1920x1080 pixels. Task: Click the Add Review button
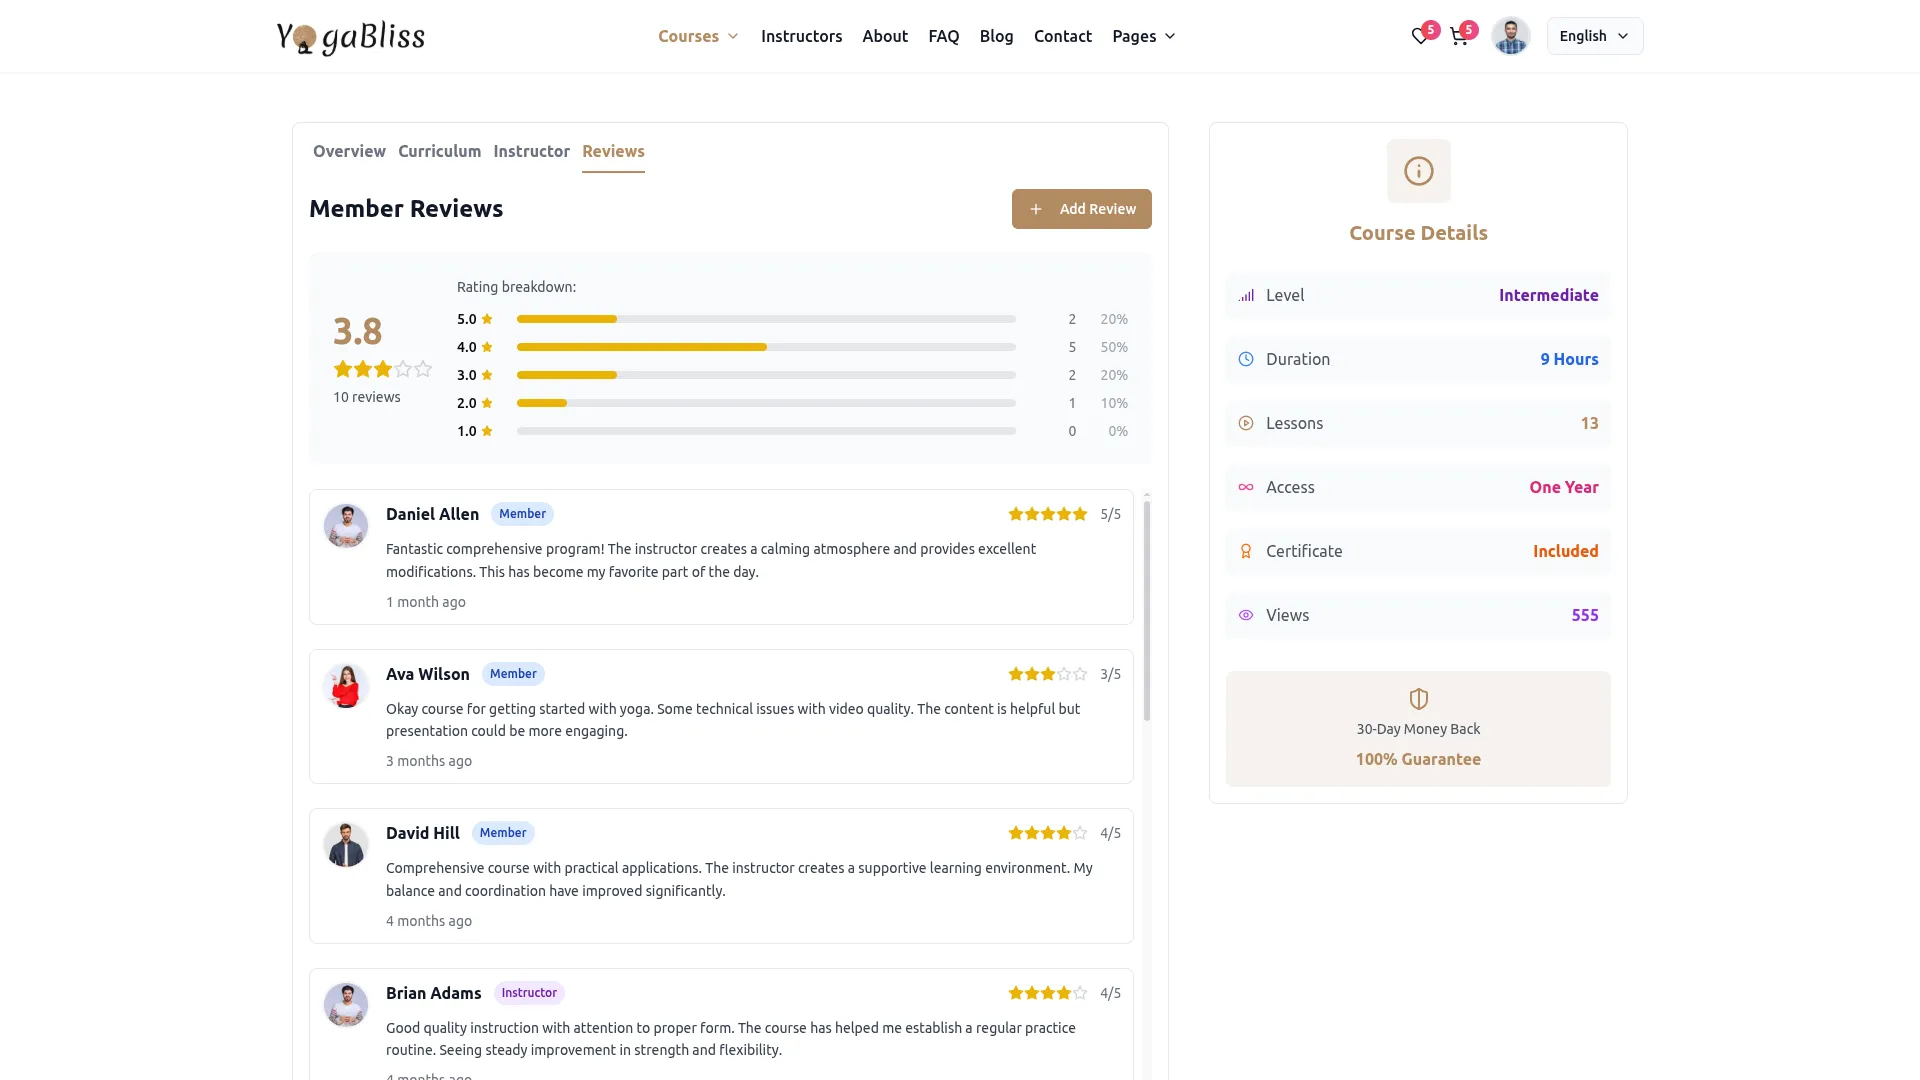(x=1081, y=209)
